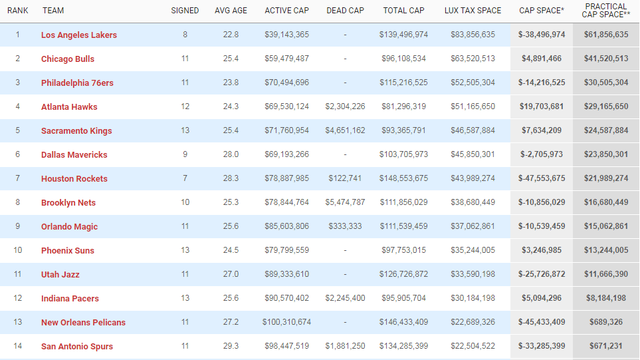Select the Sacramento Kings link
Screen dimensions: 640x360
pyautogui.click(x=76, y=131)
